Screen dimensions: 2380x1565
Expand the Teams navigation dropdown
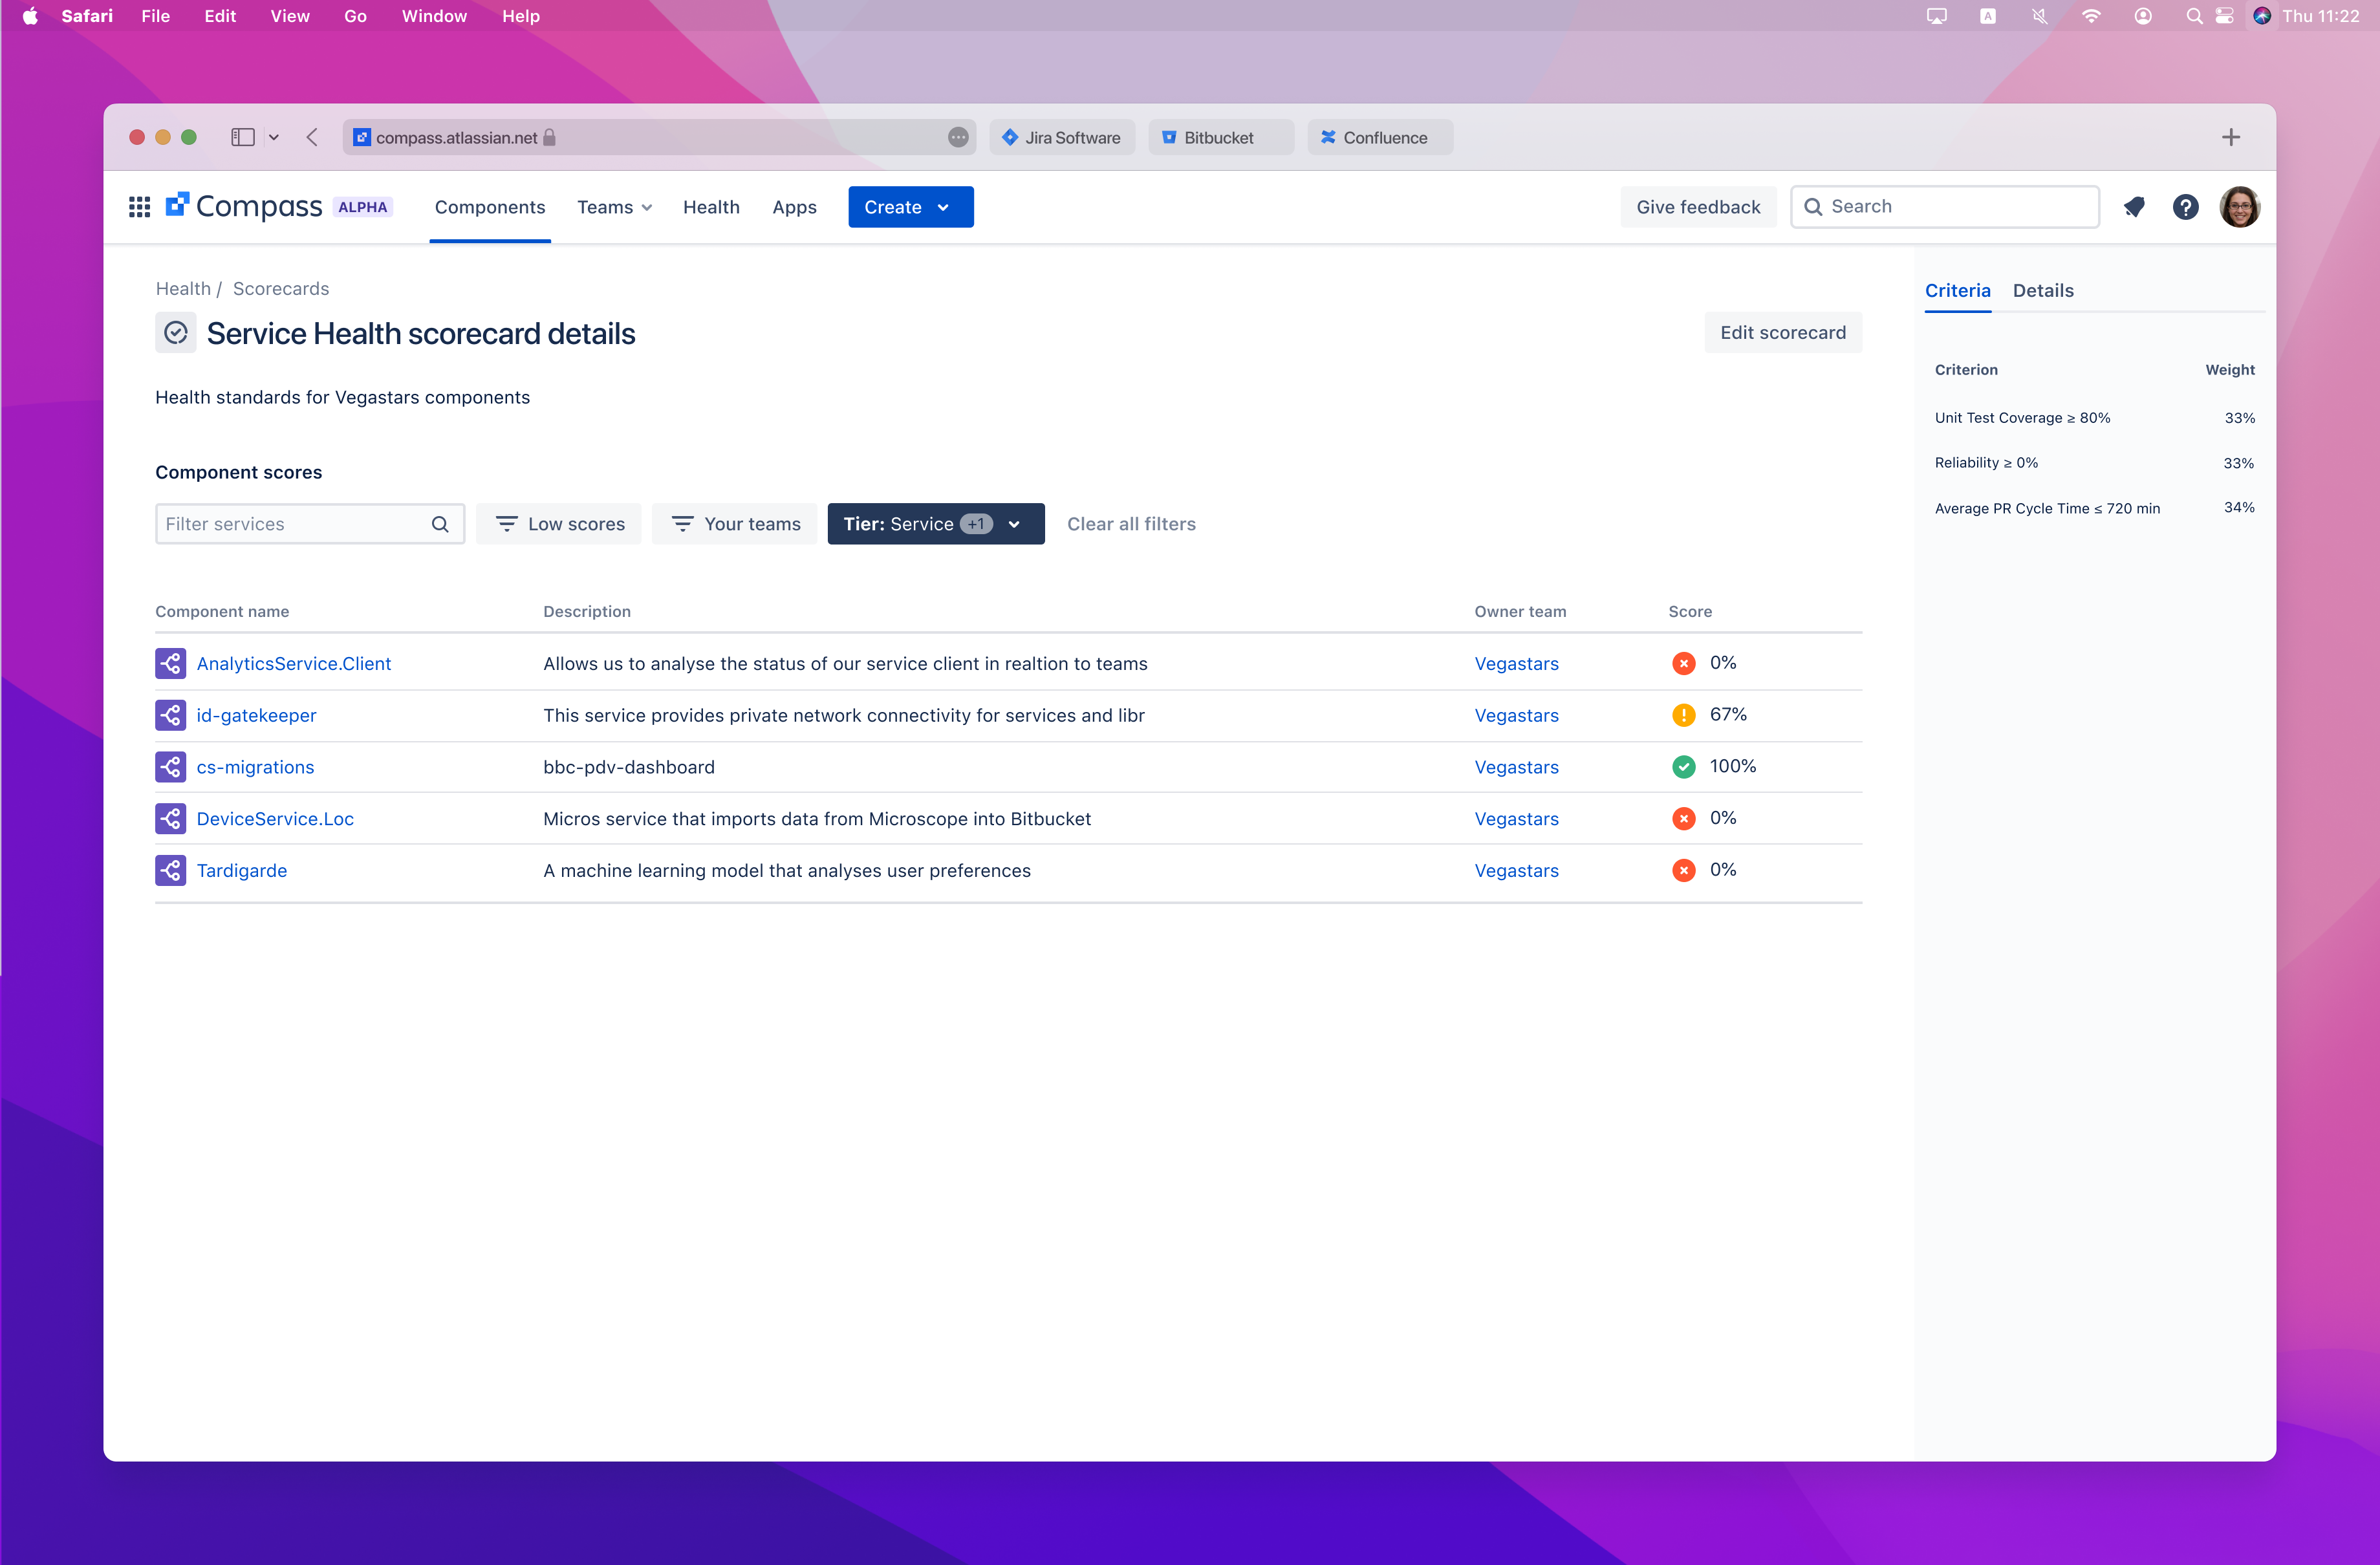tap(614, 207)
